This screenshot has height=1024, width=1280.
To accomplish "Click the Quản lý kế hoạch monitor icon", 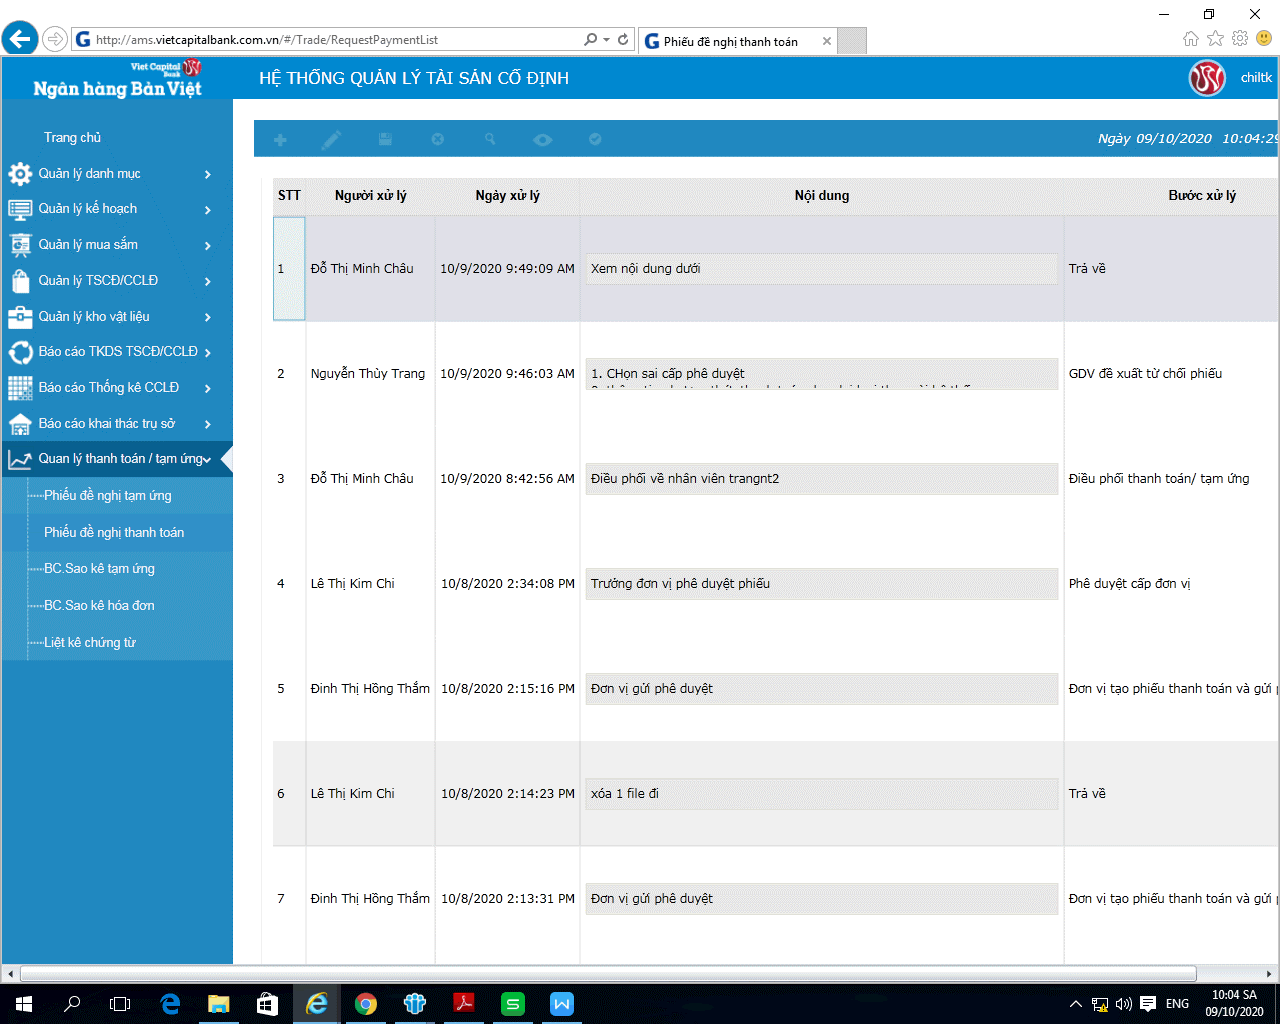I will [x=20, y=209].
